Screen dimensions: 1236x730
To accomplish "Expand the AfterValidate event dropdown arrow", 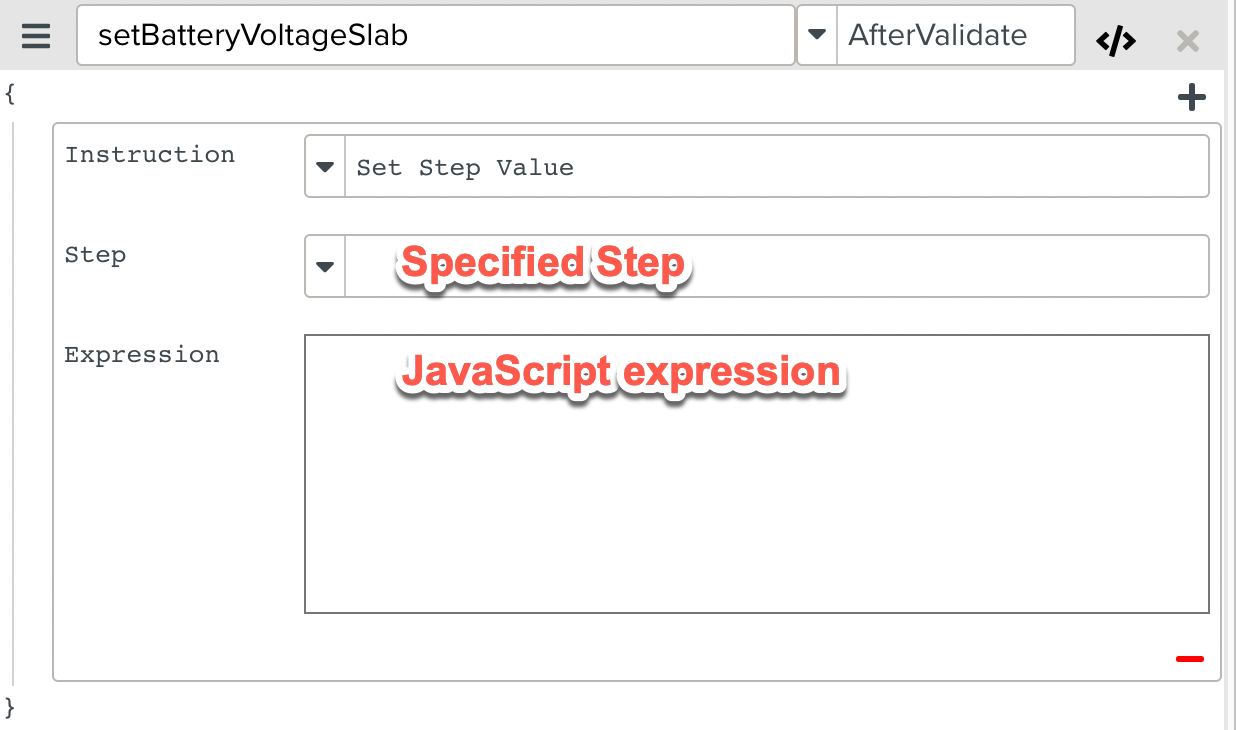I will 817,35.
